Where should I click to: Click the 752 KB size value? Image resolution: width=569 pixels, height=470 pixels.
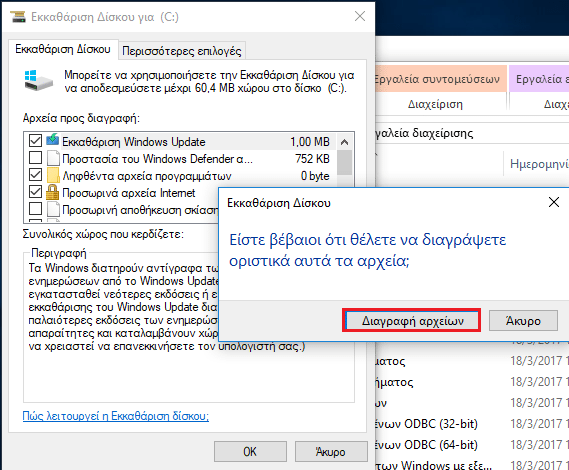[x=312, y=159]
